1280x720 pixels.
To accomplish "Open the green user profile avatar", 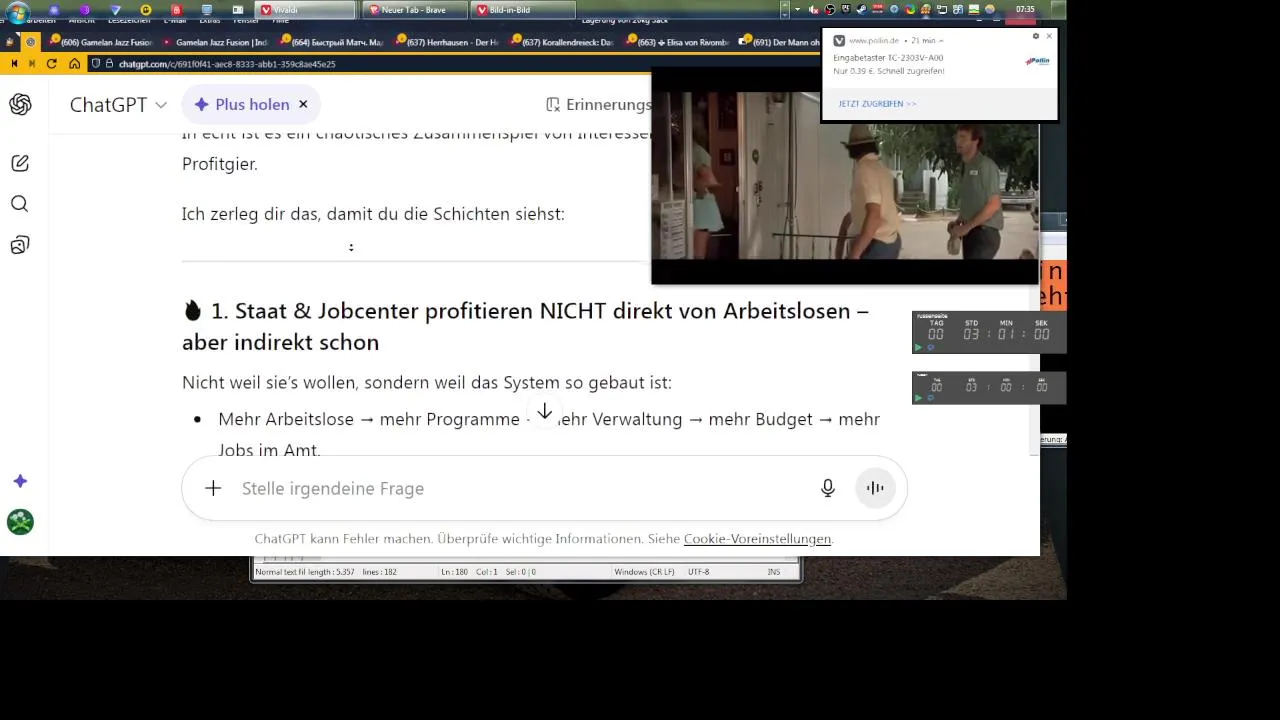I will 20,522.
